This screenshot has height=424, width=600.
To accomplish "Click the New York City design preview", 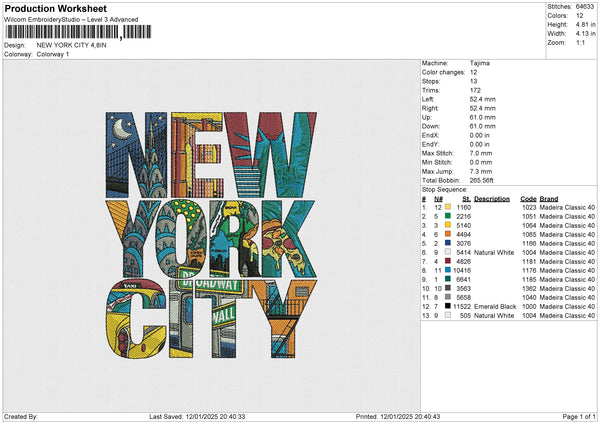I will click(x=211, y=237).
